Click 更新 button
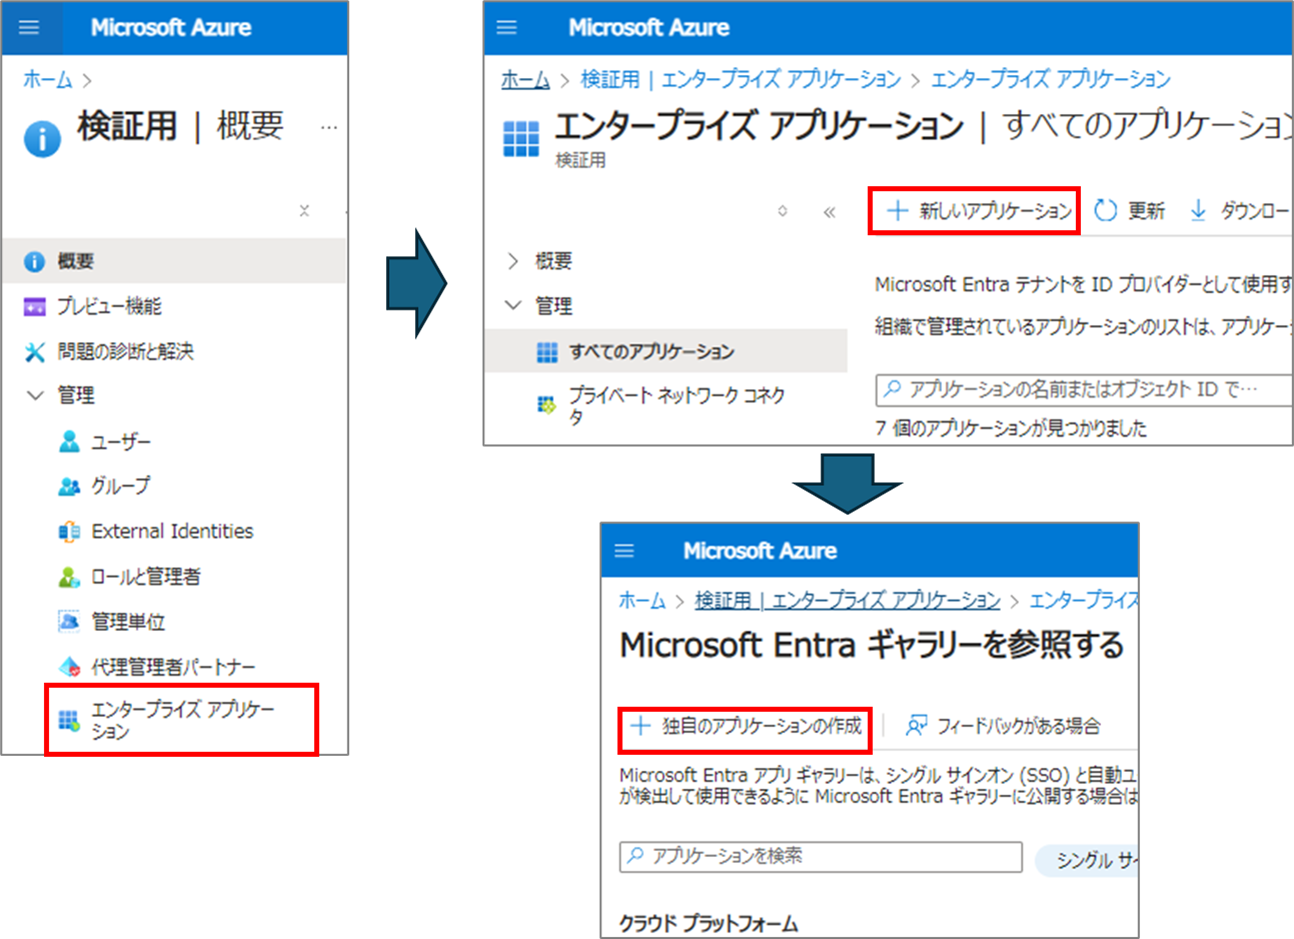This screenshot has width=1294, height=939. 1130,210
